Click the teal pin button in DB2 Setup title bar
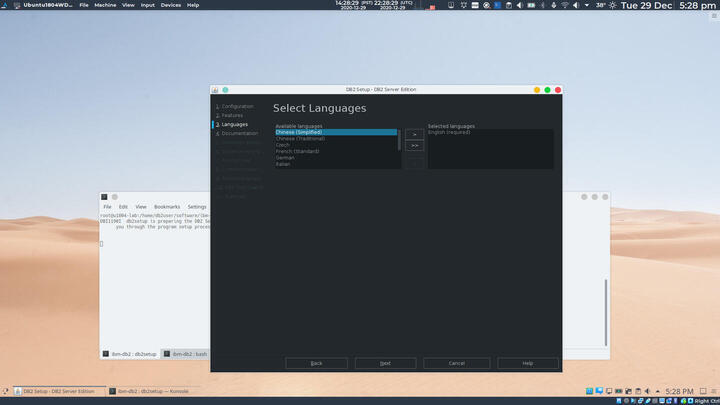The height and width of the screenshot is (405, 720). (x=225, y=90)
